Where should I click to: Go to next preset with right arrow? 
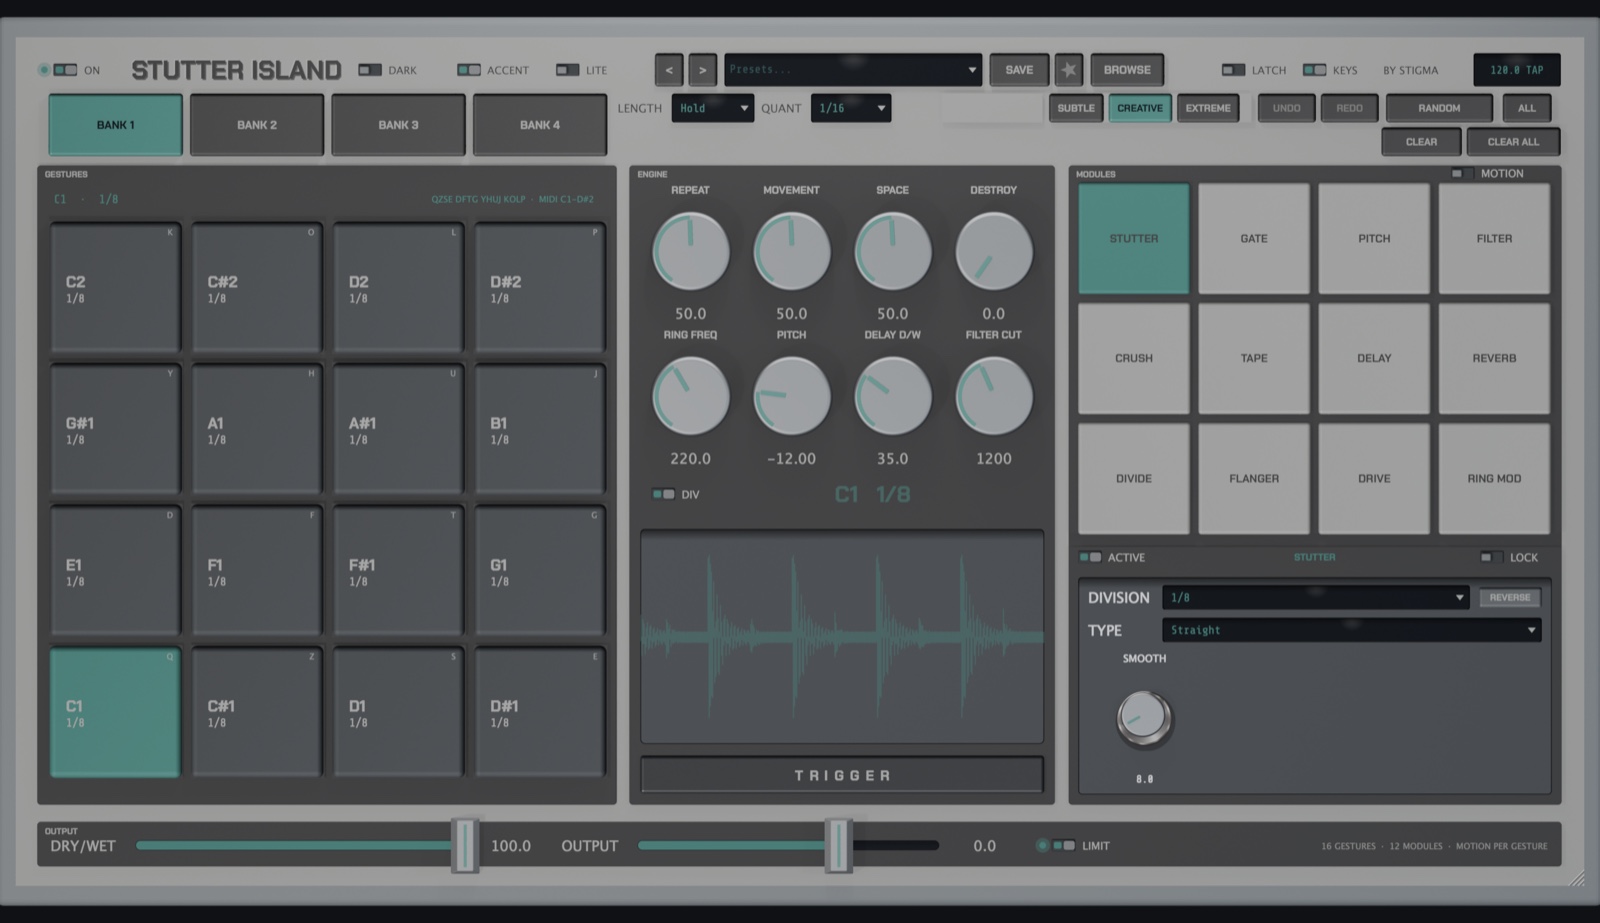coord(703,70)
